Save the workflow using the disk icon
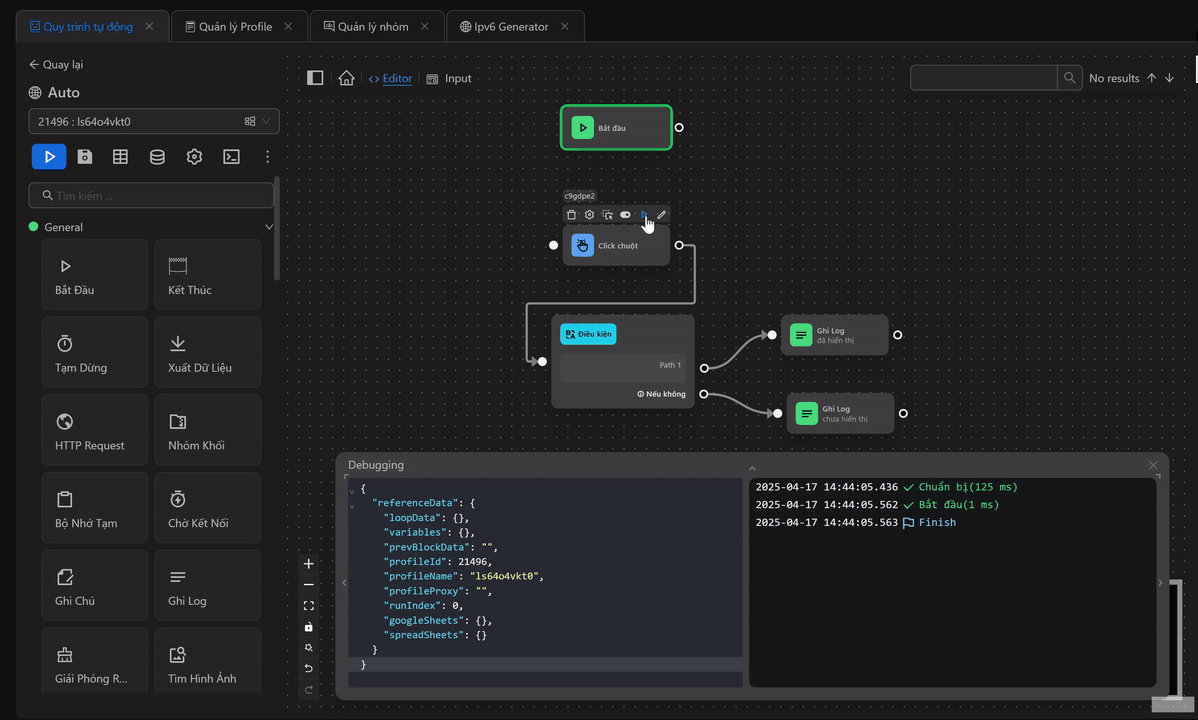 pyautogui.click(x=85, y=157)
